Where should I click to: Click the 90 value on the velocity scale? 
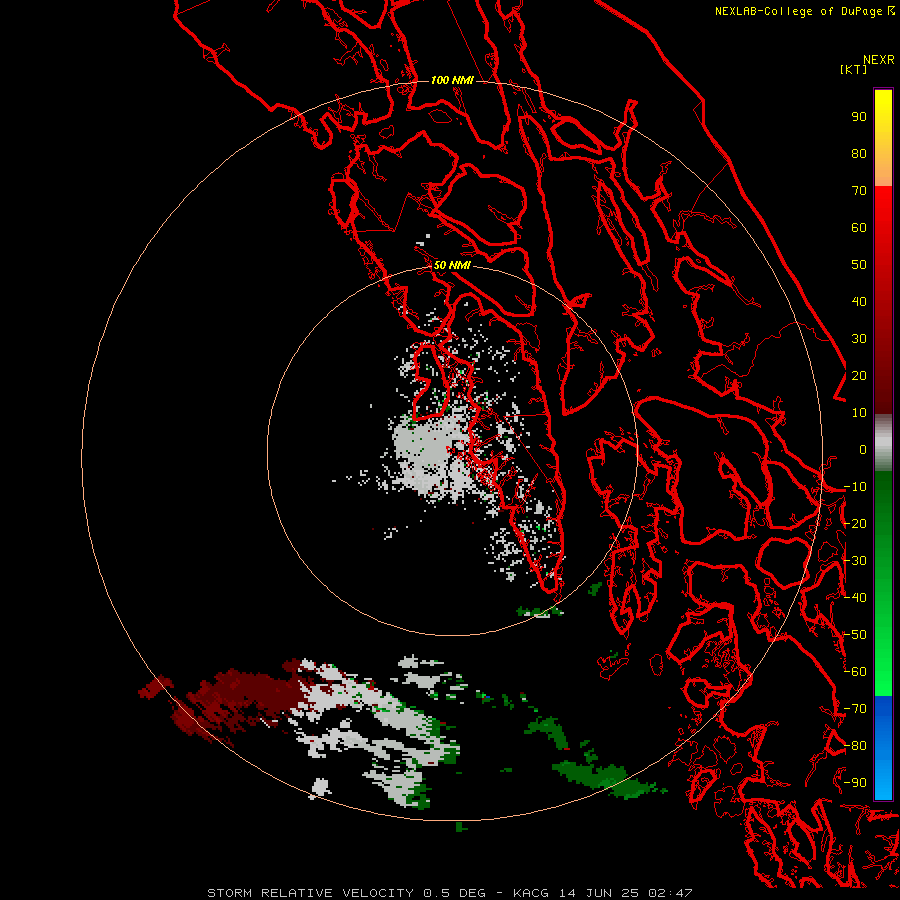tap(859, 117)
